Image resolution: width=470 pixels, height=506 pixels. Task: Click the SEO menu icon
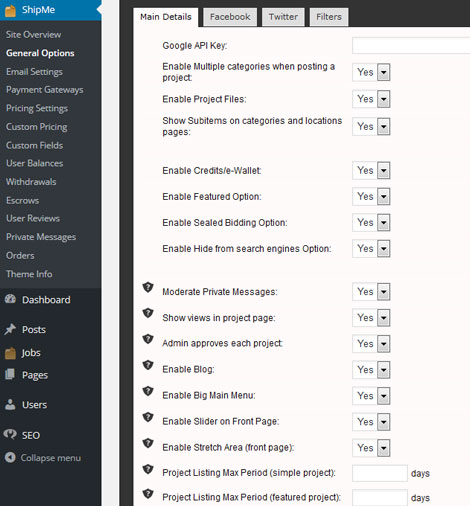coord(10,434)
